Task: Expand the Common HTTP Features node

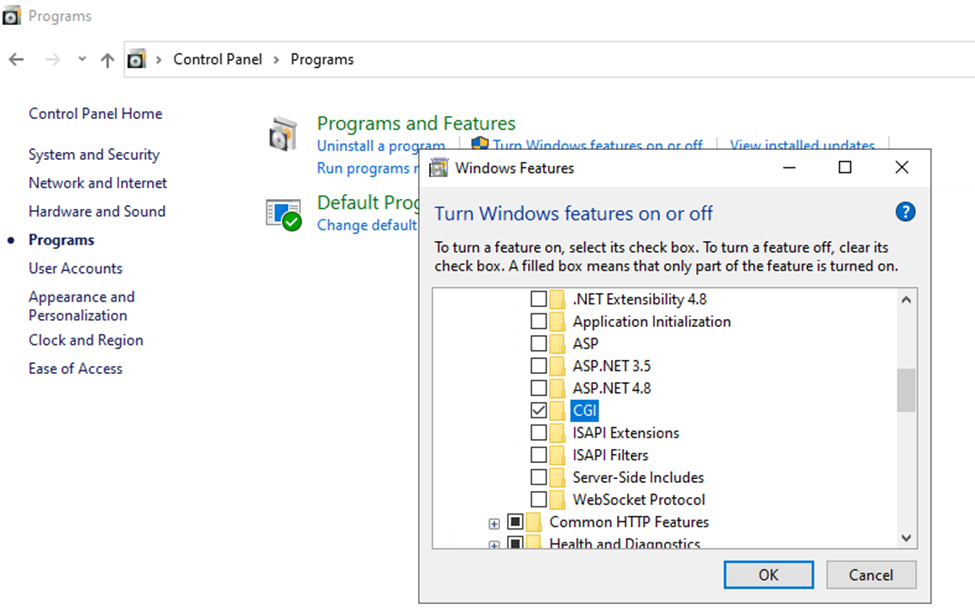Action: tap(494, 524)
